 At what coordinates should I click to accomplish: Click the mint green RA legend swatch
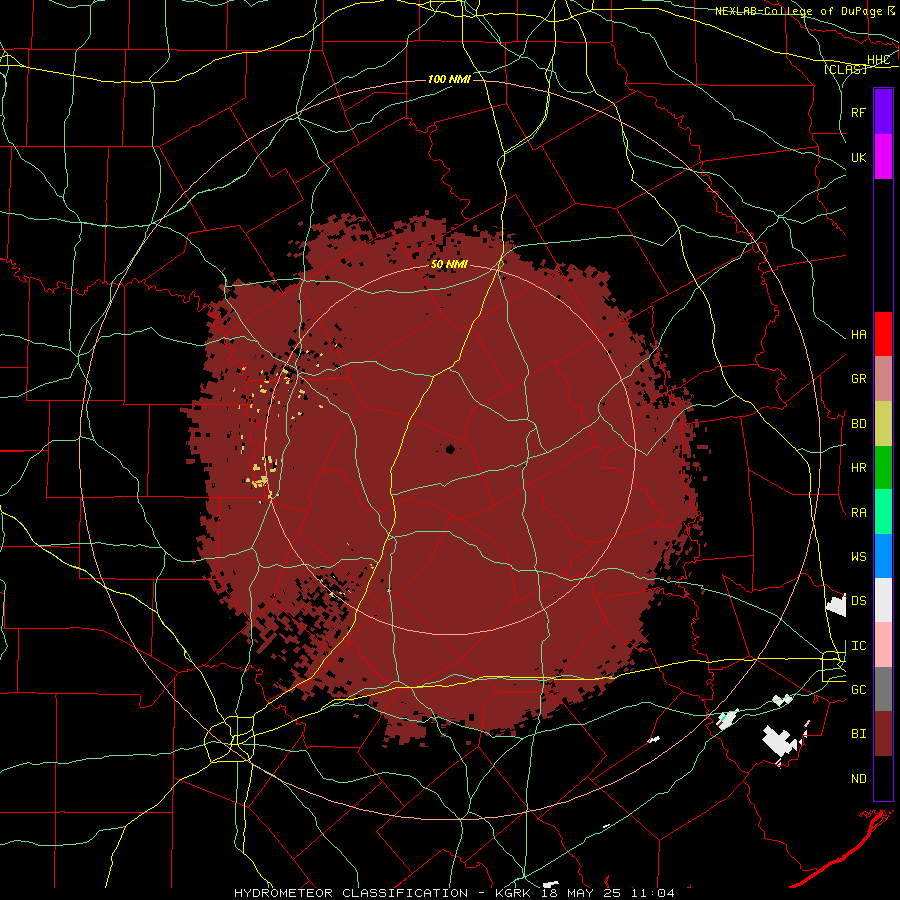tap(883, 512)
